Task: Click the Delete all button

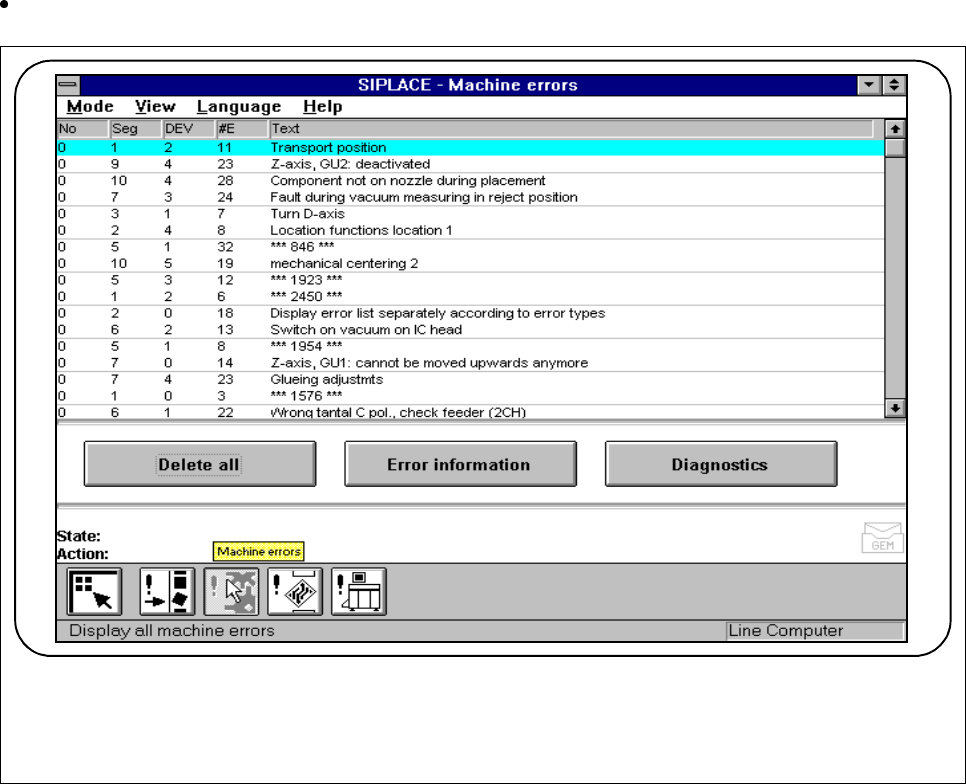Action: (x=200, y=464)
